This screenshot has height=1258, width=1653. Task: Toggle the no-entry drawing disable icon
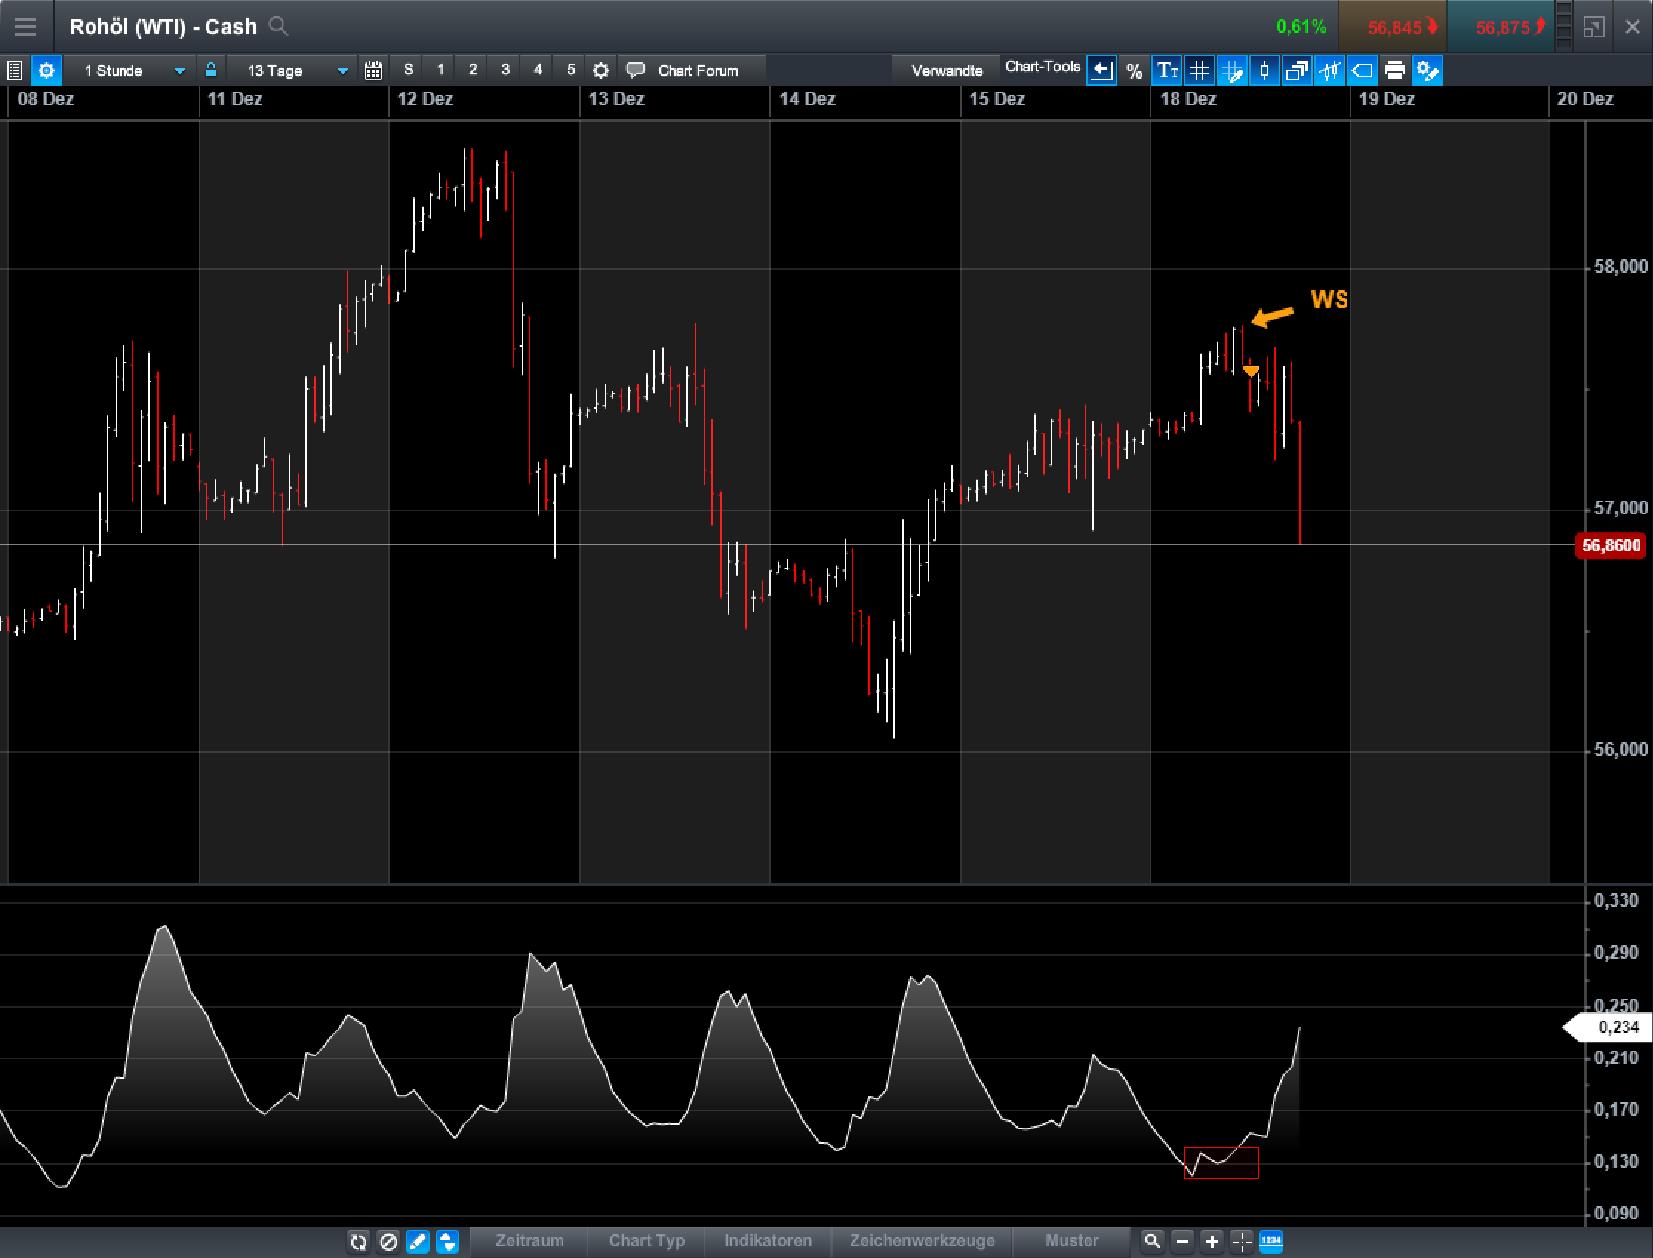click(x=389, y=1241)
